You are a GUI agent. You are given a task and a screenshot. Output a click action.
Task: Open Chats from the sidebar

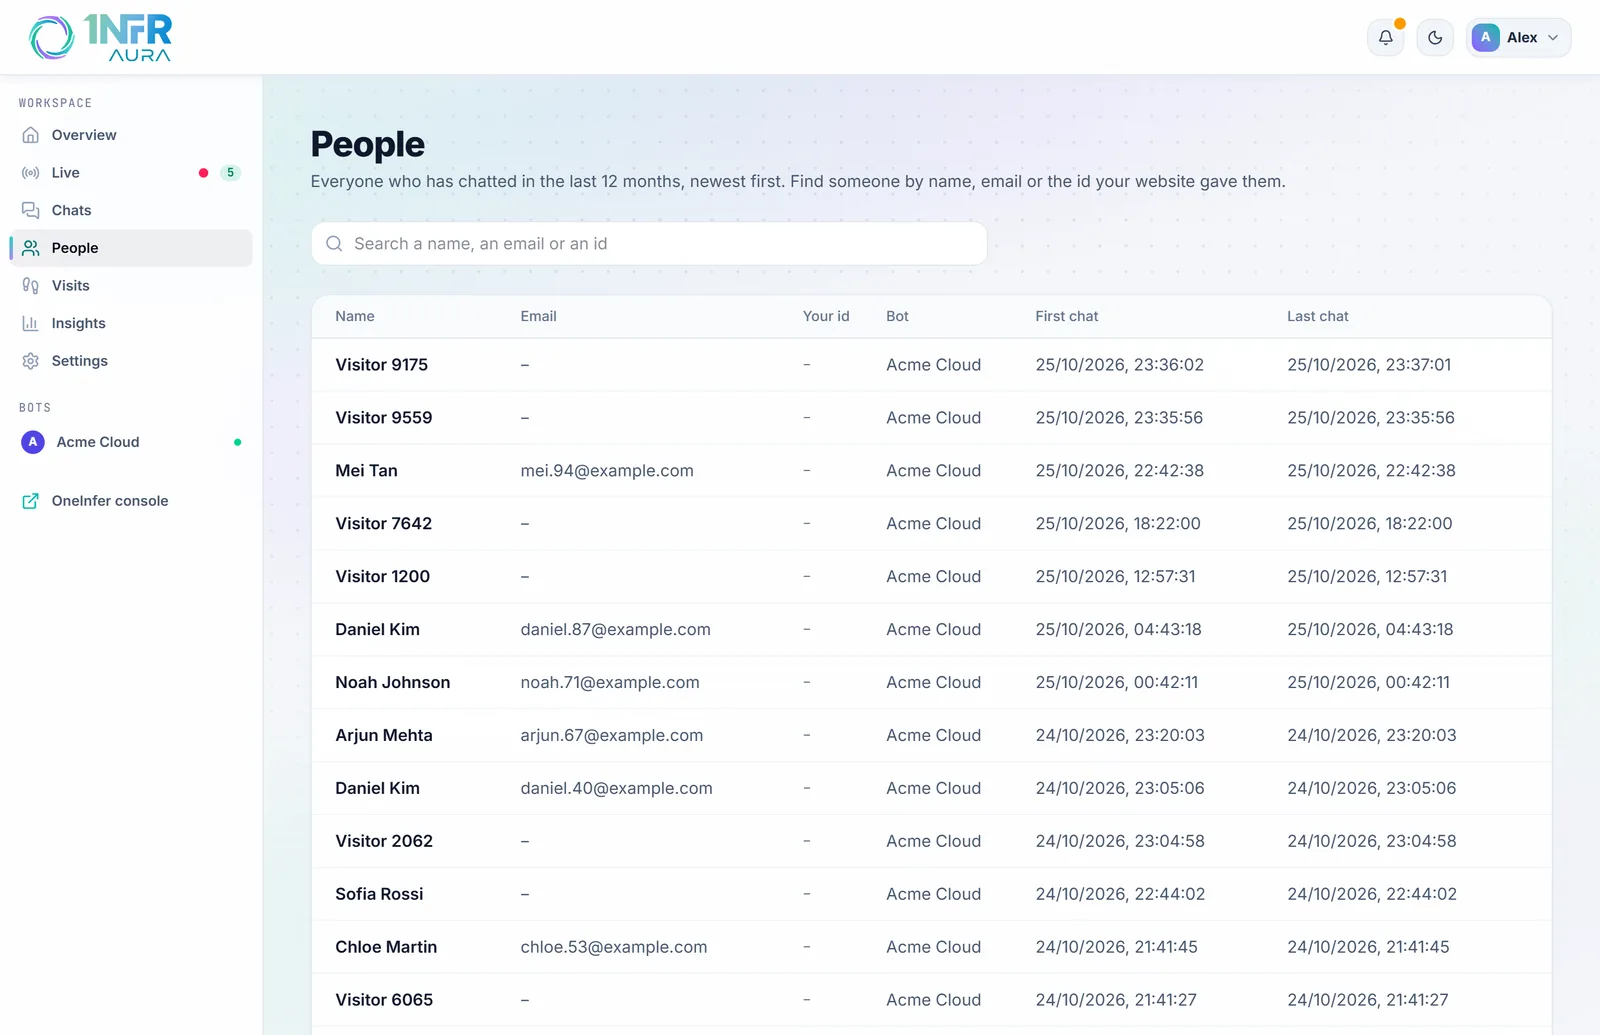131,210
